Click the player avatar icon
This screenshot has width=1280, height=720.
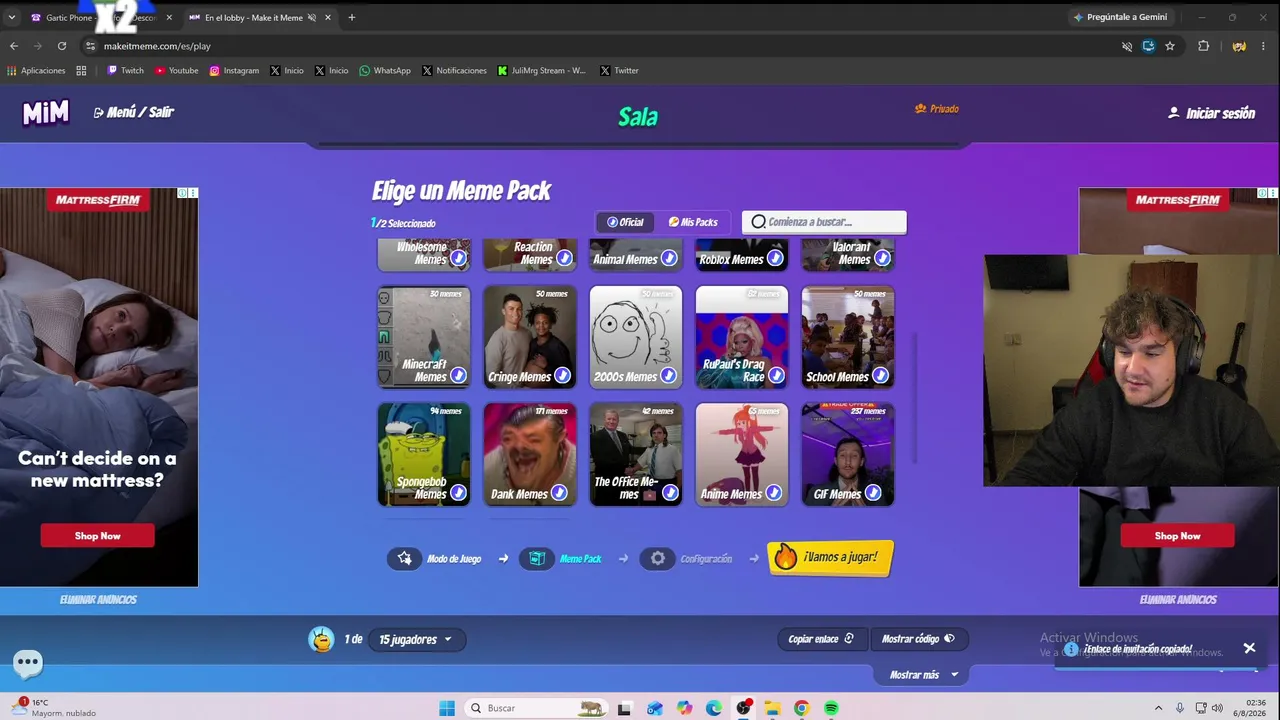coord(321,639)
